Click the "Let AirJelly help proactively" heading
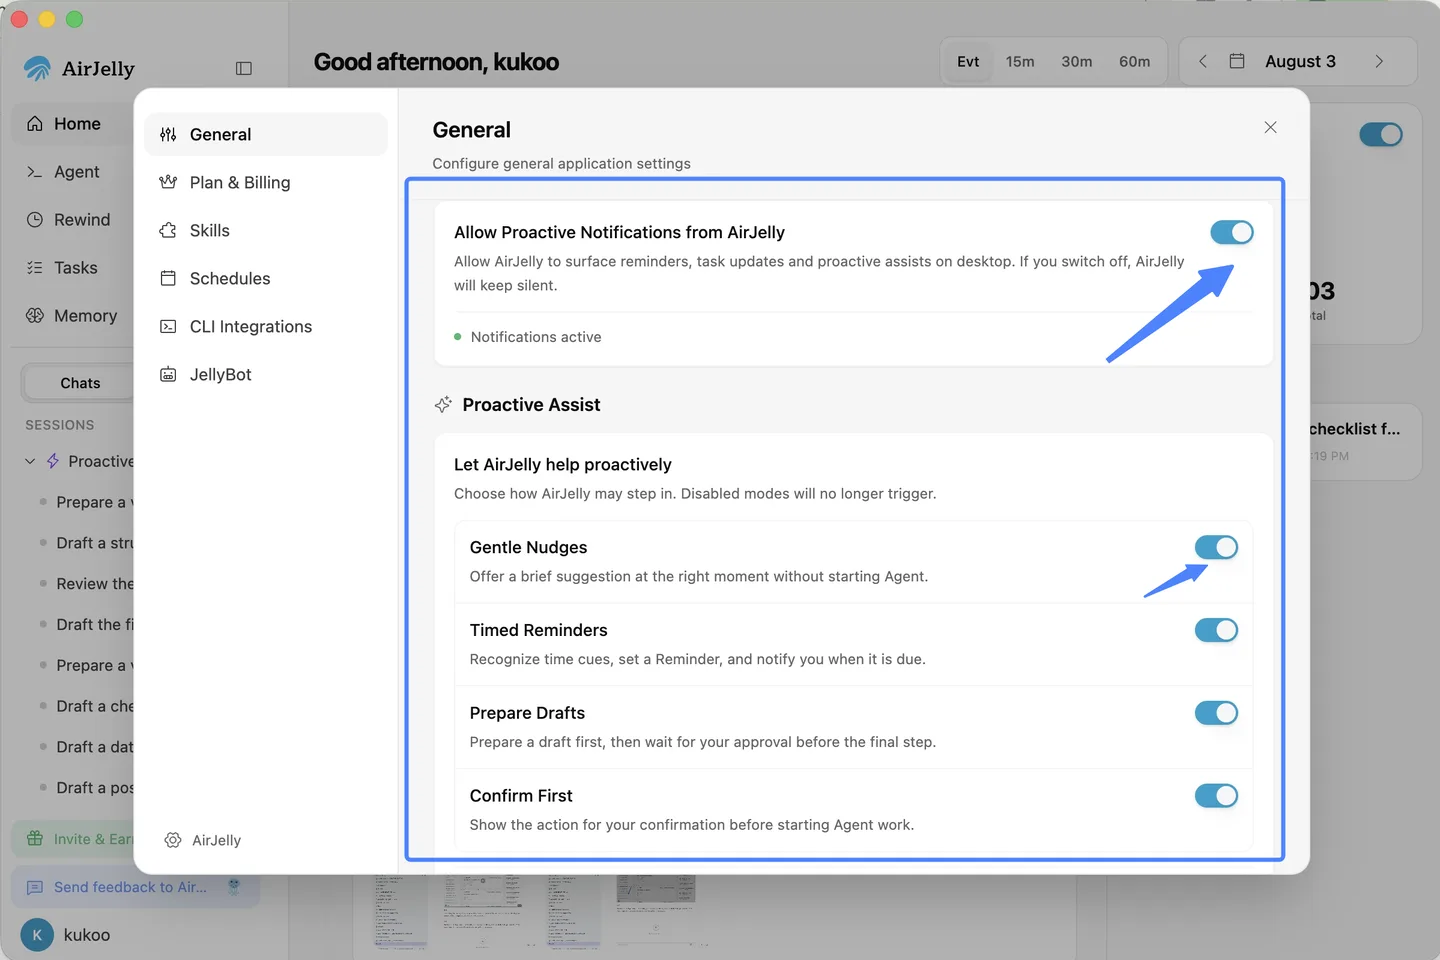Image resolution: width=1440 pixels, height=960 pixels. point(563,464)
